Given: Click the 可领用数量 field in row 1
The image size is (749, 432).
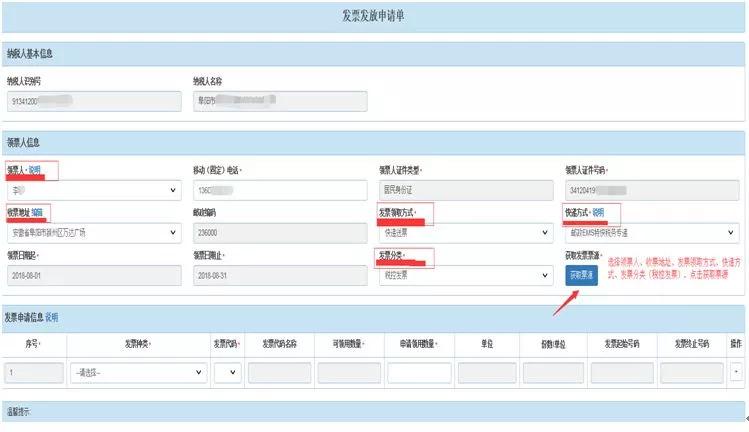Looking at the screenshot, I should point(349,373).
